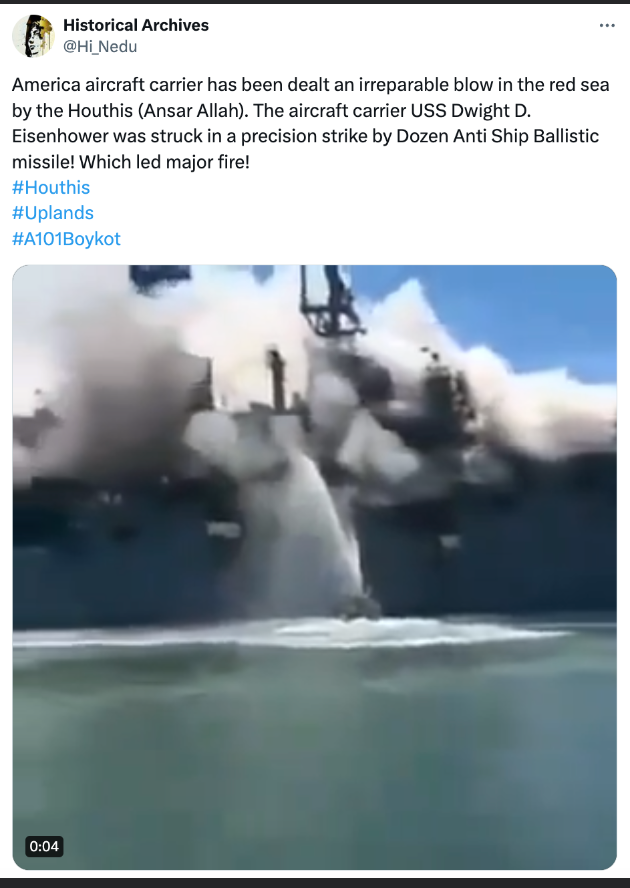Click the word "Eisenhower" in tweet text

coord(60,136)
